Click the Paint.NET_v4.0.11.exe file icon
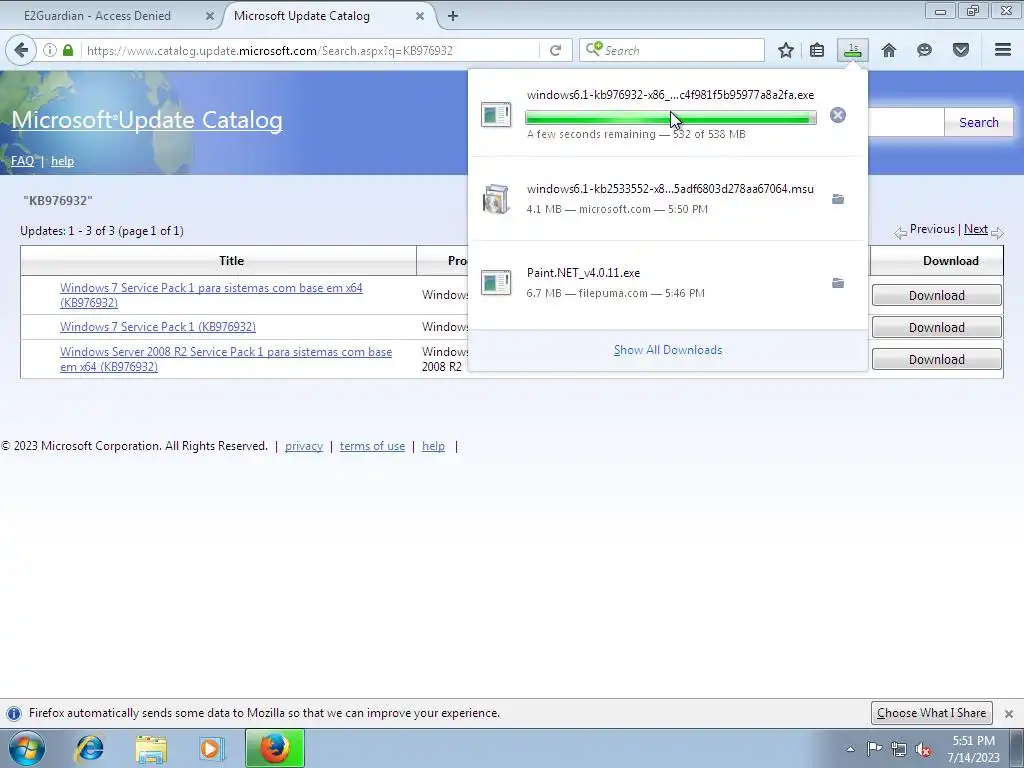The height and width of the screenshot is (768, 1024). pos(496,283)
